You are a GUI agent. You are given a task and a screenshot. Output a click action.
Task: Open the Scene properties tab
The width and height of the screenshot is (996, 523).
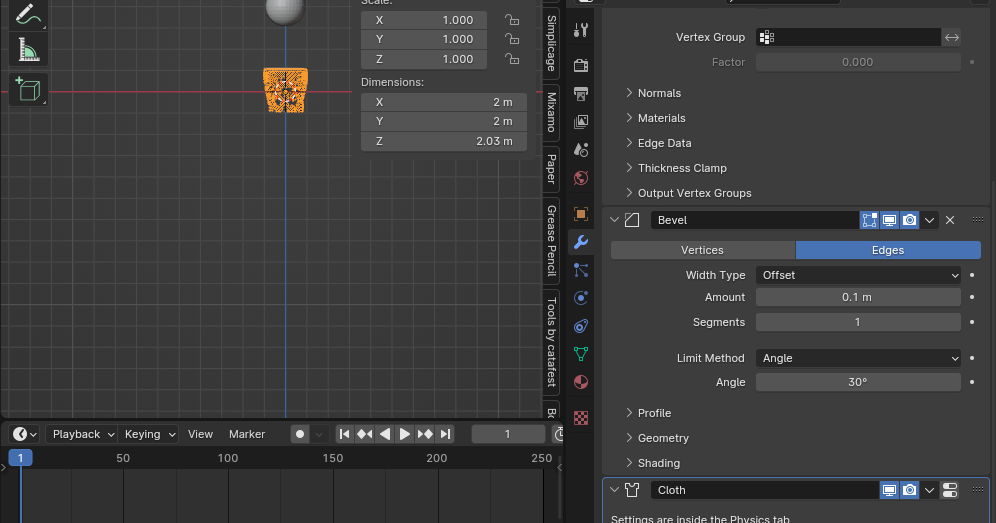click(581, 149)
